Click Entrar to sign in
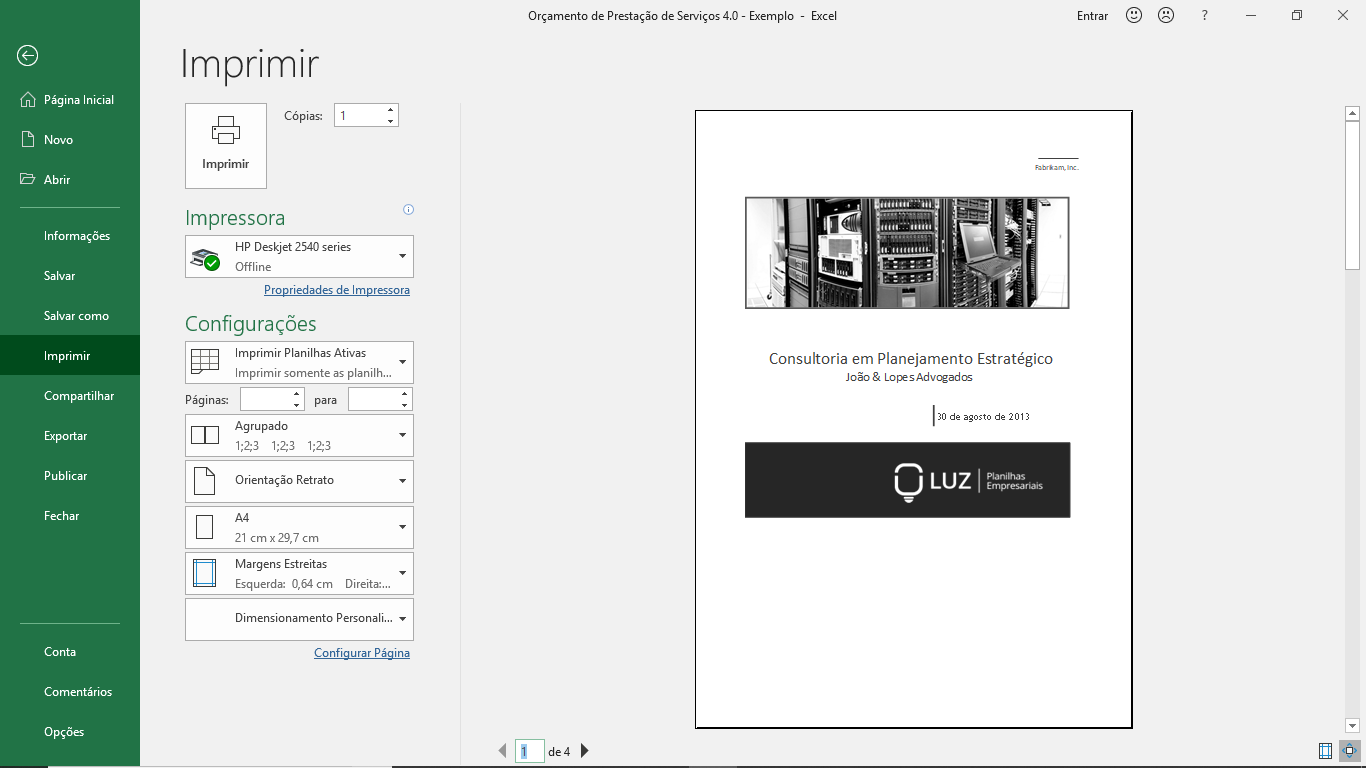Image resolution: width=1366 pixels, height=768 pixels. (1092, 16)
